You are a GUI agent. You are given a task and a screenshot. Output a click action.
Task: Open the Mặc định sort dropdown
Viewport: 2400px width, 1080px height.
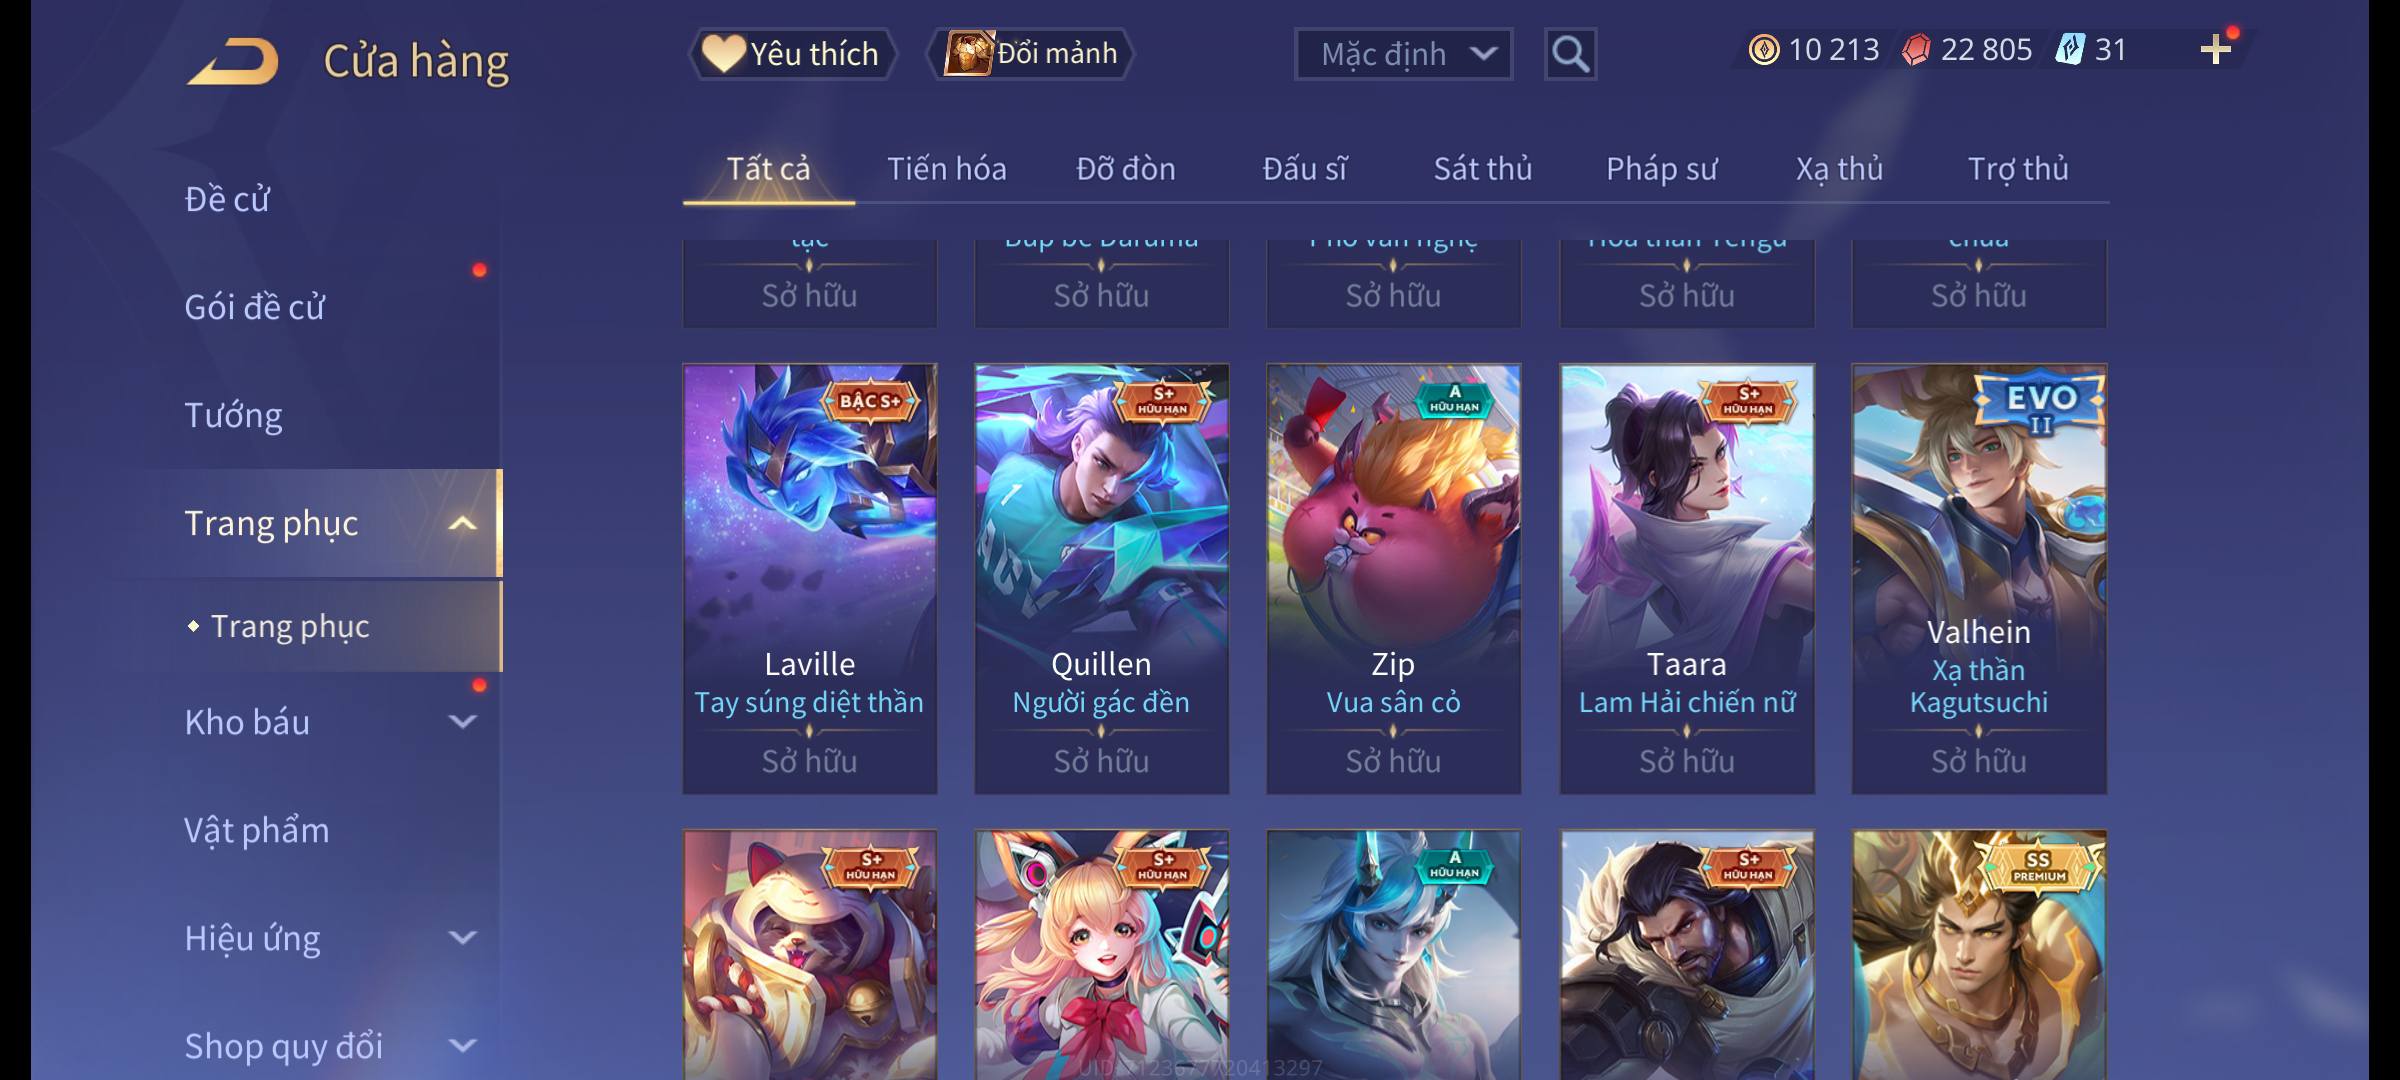pyautogui.click(x=1403, y=54)
